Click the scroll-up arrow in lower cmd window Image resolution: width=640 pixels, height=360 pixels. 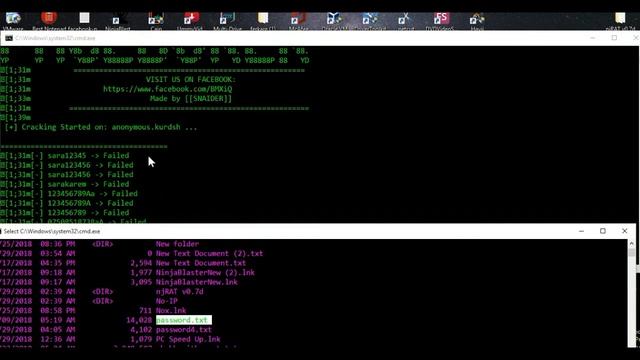[x=631, y=244]
